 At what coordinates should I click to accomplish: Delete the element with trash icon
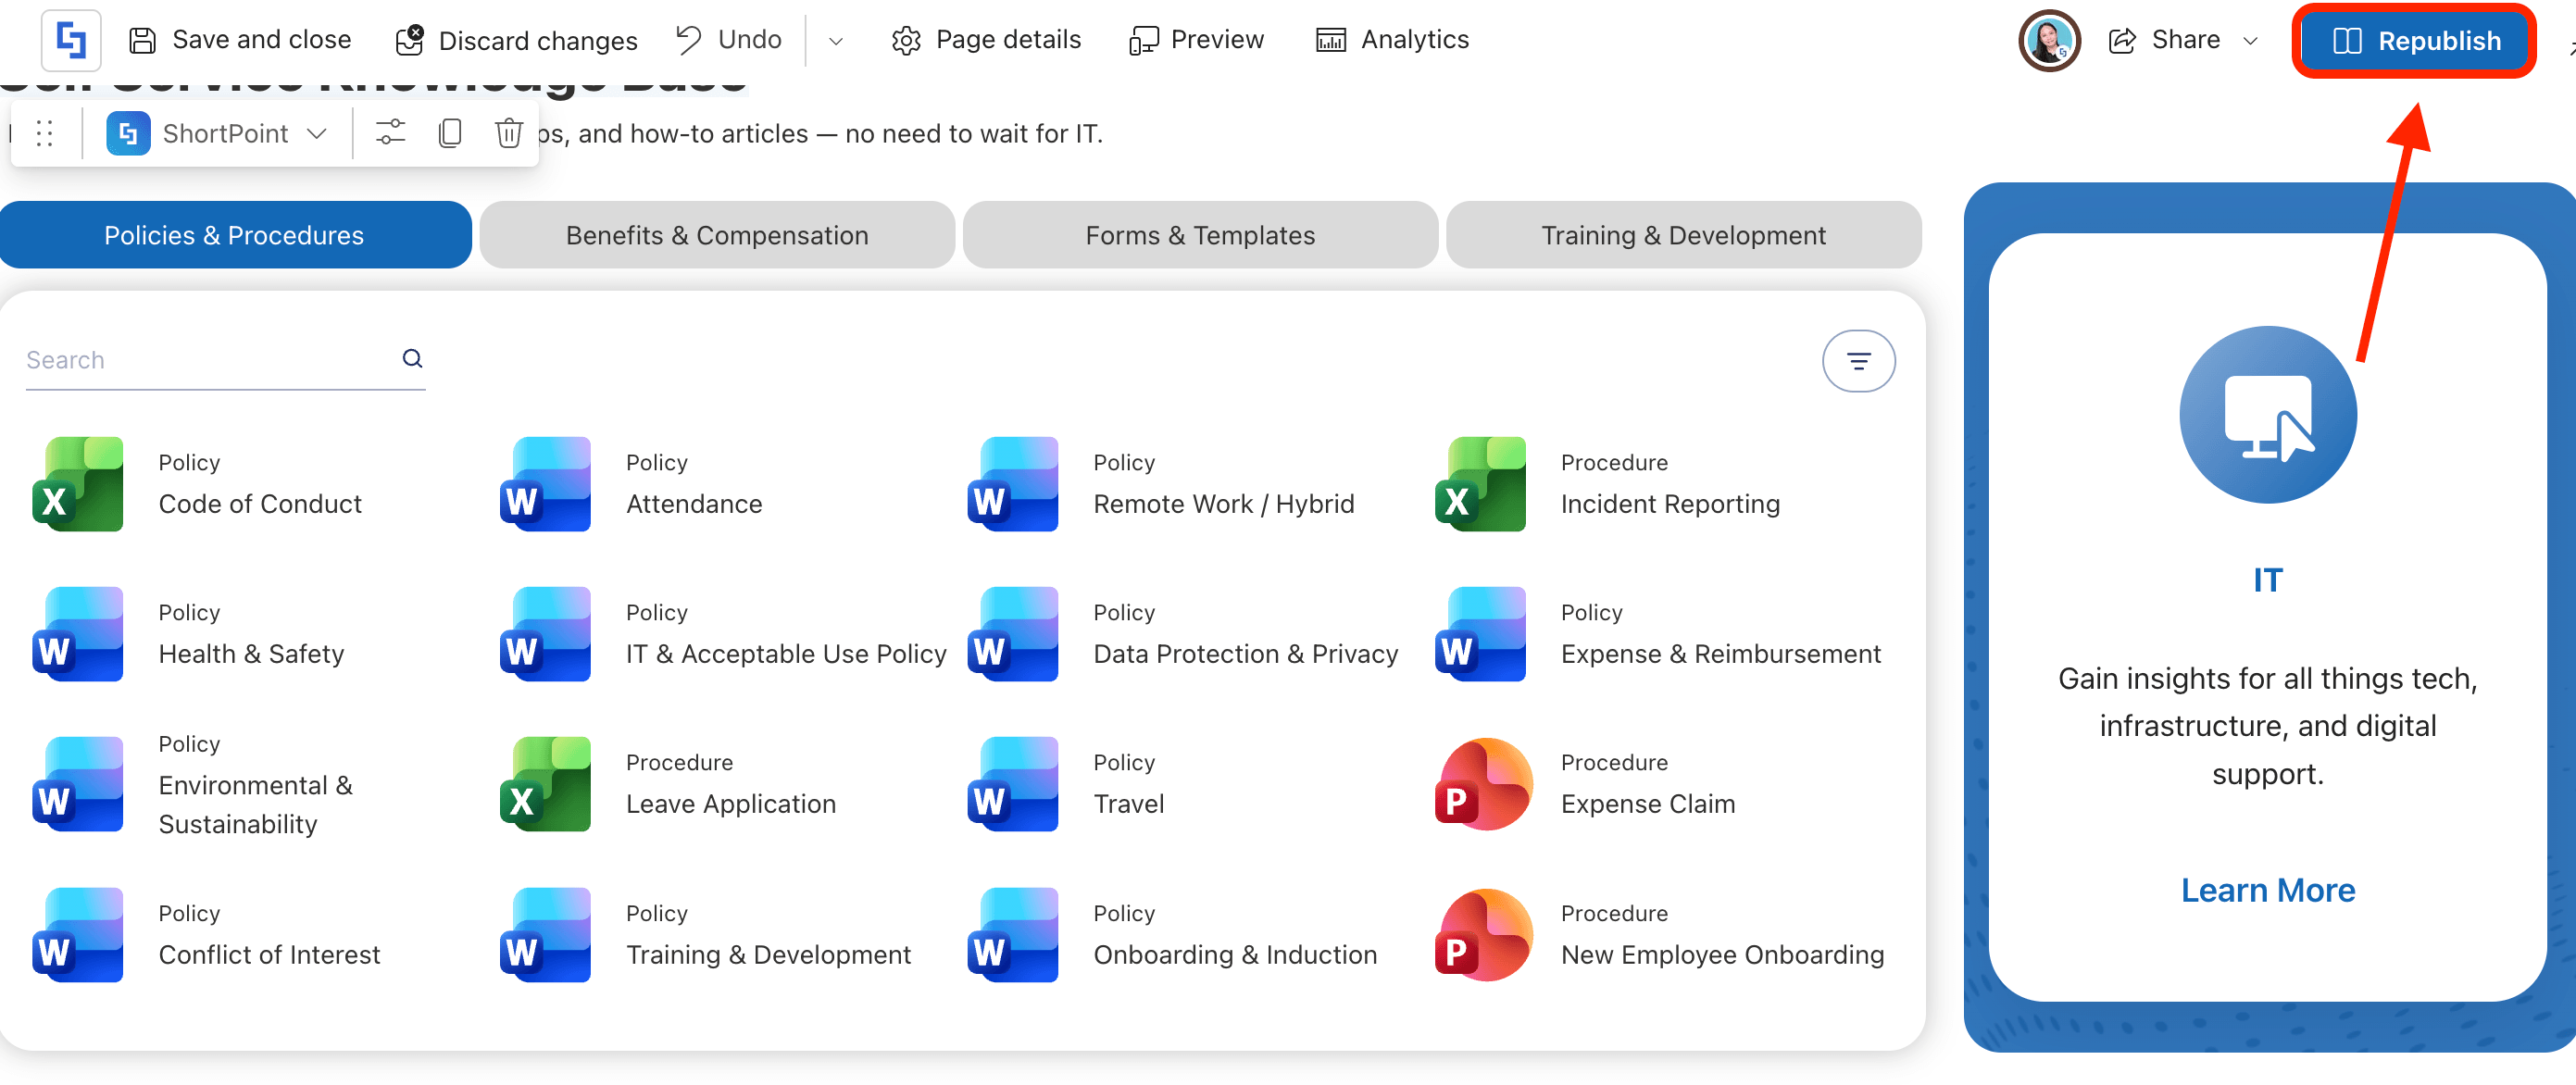click(509, 133)
